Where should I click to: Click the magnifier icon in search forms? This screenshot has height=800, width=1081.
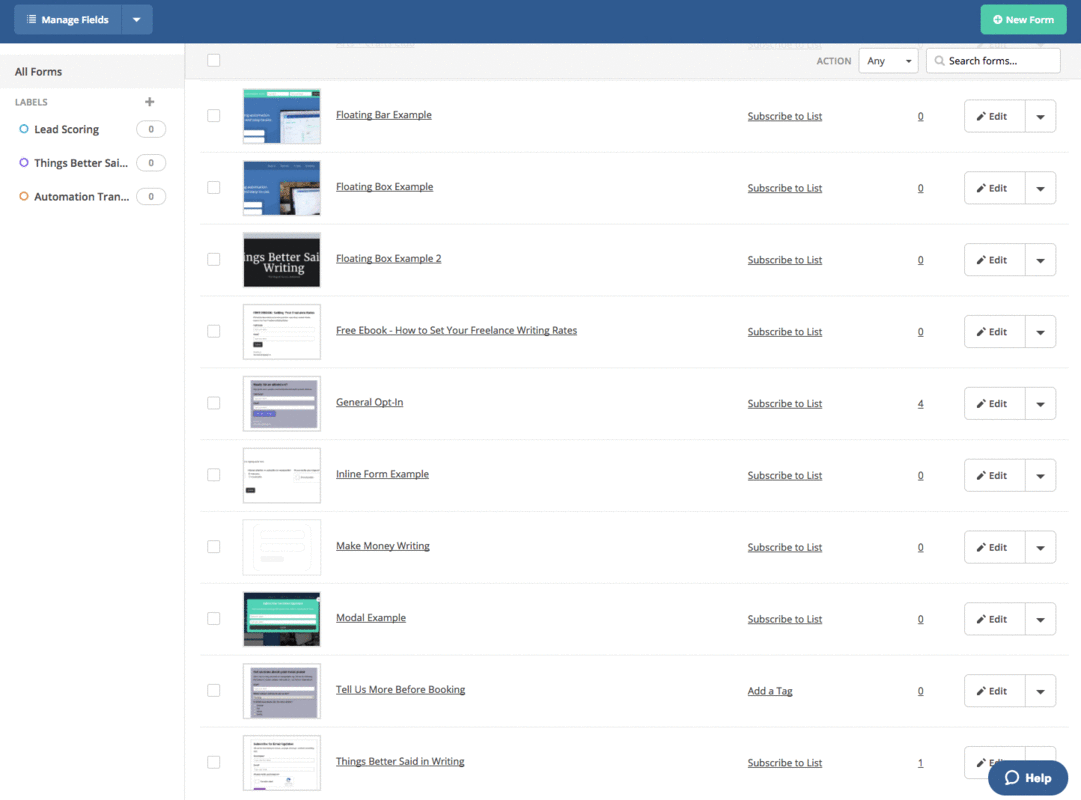[939, 61]
